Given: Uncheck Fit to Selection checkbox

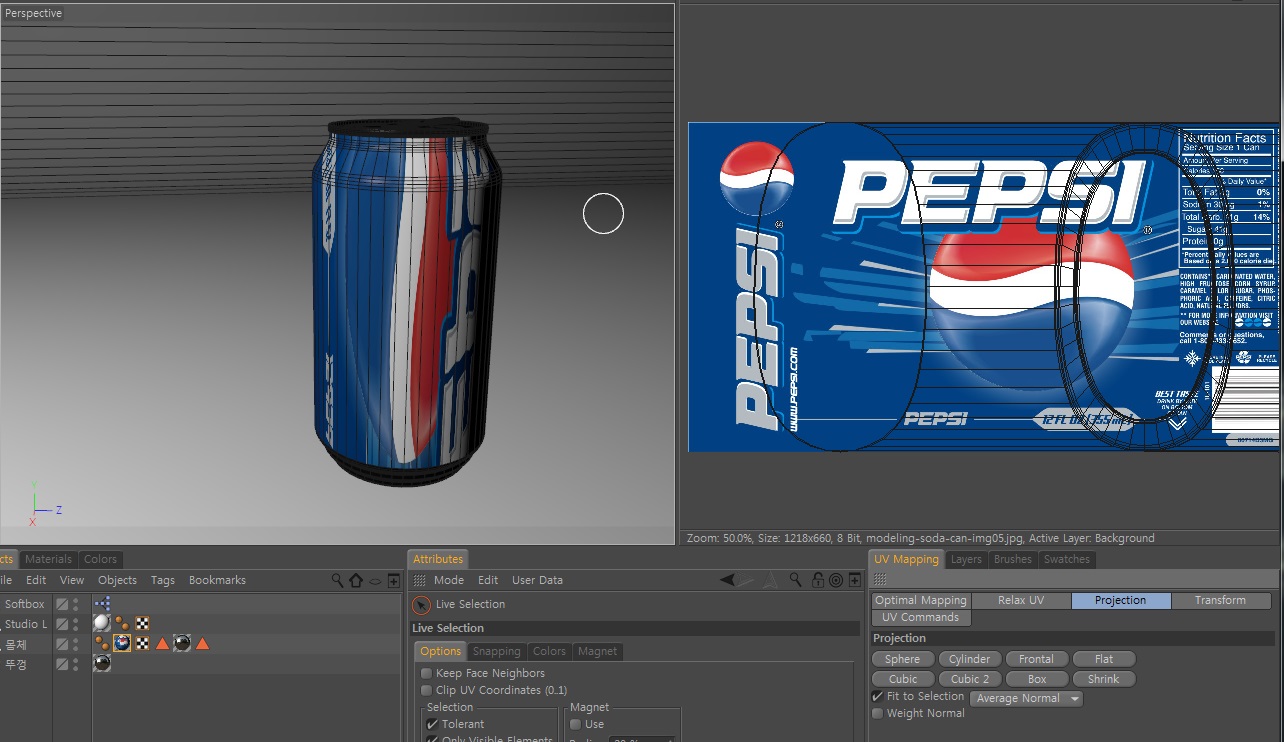Looking at the screenshot, I should coord(878,696).
